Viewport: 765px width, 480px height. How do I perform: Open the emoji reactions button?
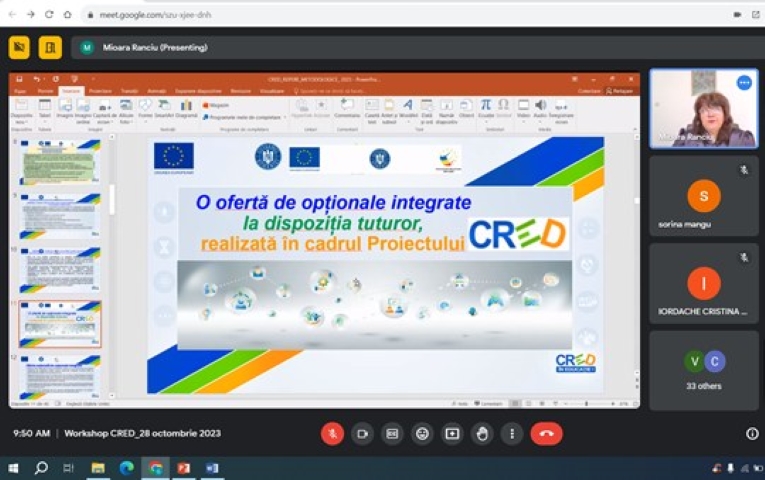coord(422,433)
